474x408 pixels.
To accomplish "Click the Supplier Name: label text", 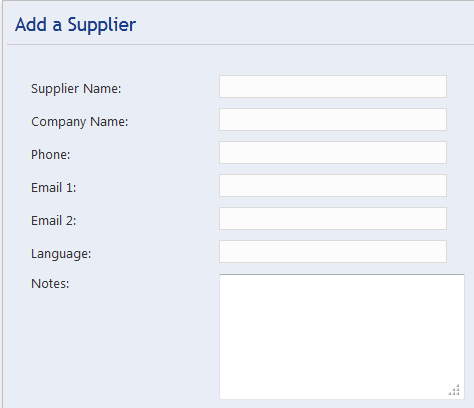I will pos(76,89).
